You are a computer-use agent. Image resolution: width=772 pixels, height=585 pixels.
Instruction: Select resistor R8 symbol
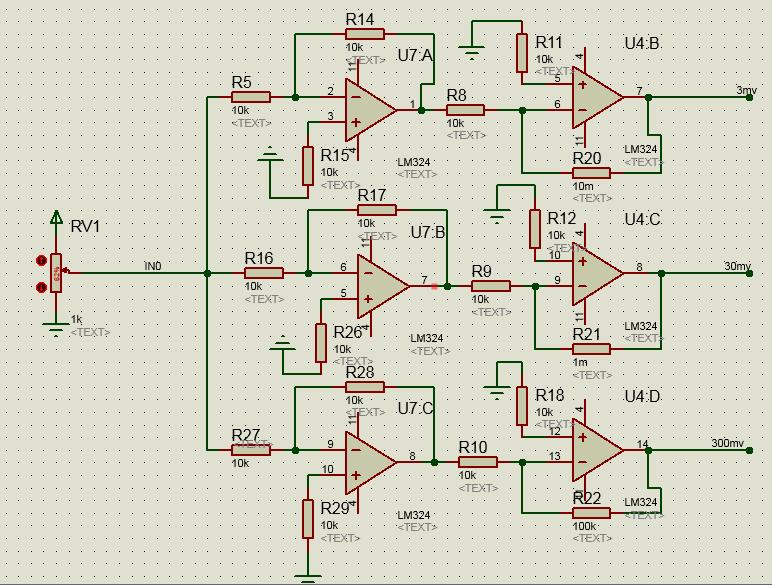(x=465, y=110)
